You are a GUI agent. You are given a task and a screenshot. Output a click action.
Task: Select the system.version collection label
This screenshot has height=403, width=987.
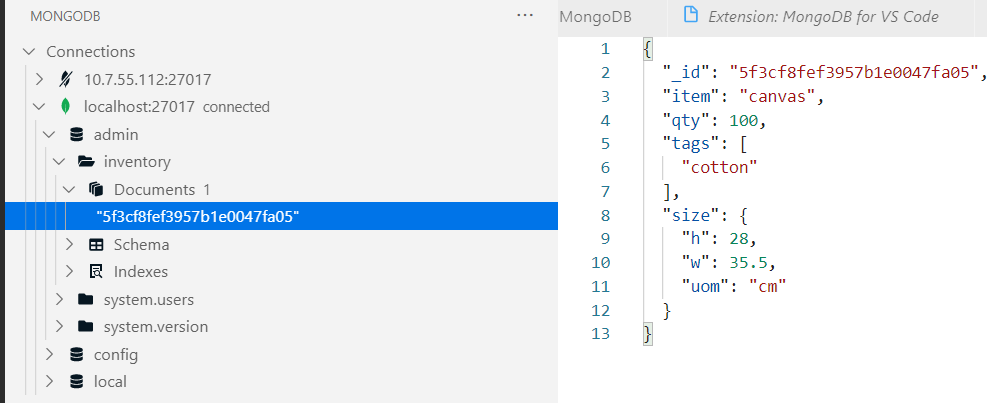click(156, 327)
